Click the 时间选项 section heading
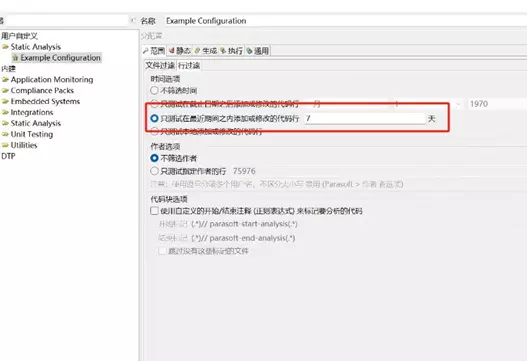 [165, 79]
